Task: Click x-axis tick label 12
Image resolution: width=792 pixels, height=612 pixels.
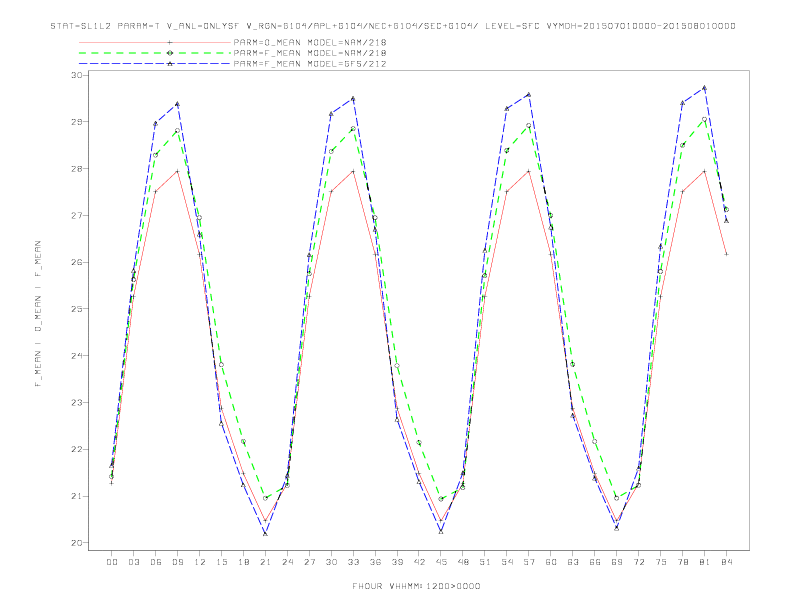Action: (200, 562)
